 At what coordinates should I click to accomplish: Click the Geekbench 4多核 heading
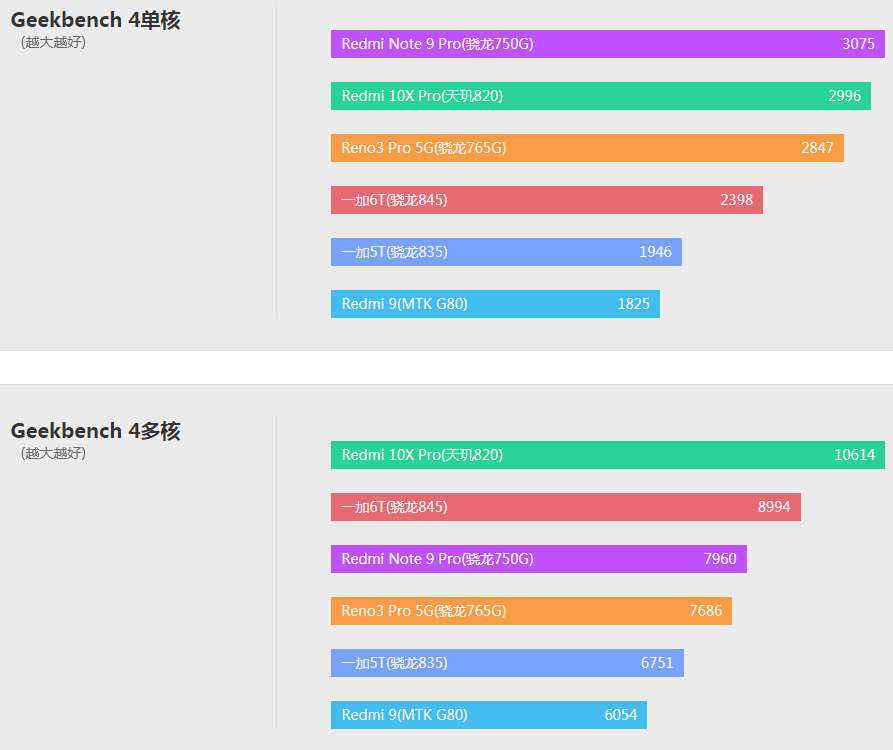click(x=96, y=431)
